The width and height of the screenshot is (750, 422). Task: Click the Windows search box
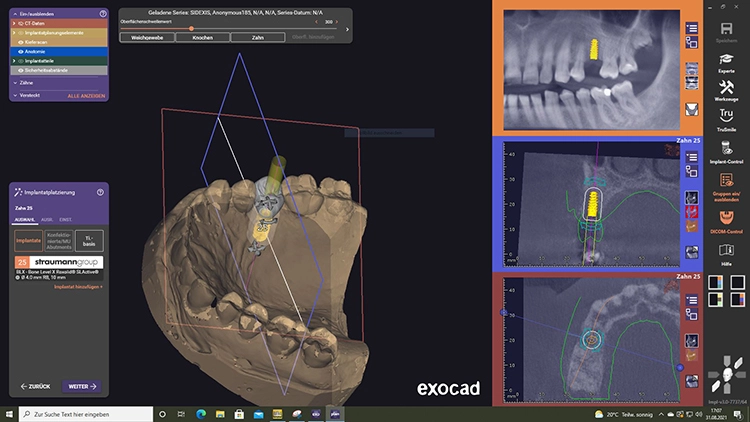(x=86, y=414)
